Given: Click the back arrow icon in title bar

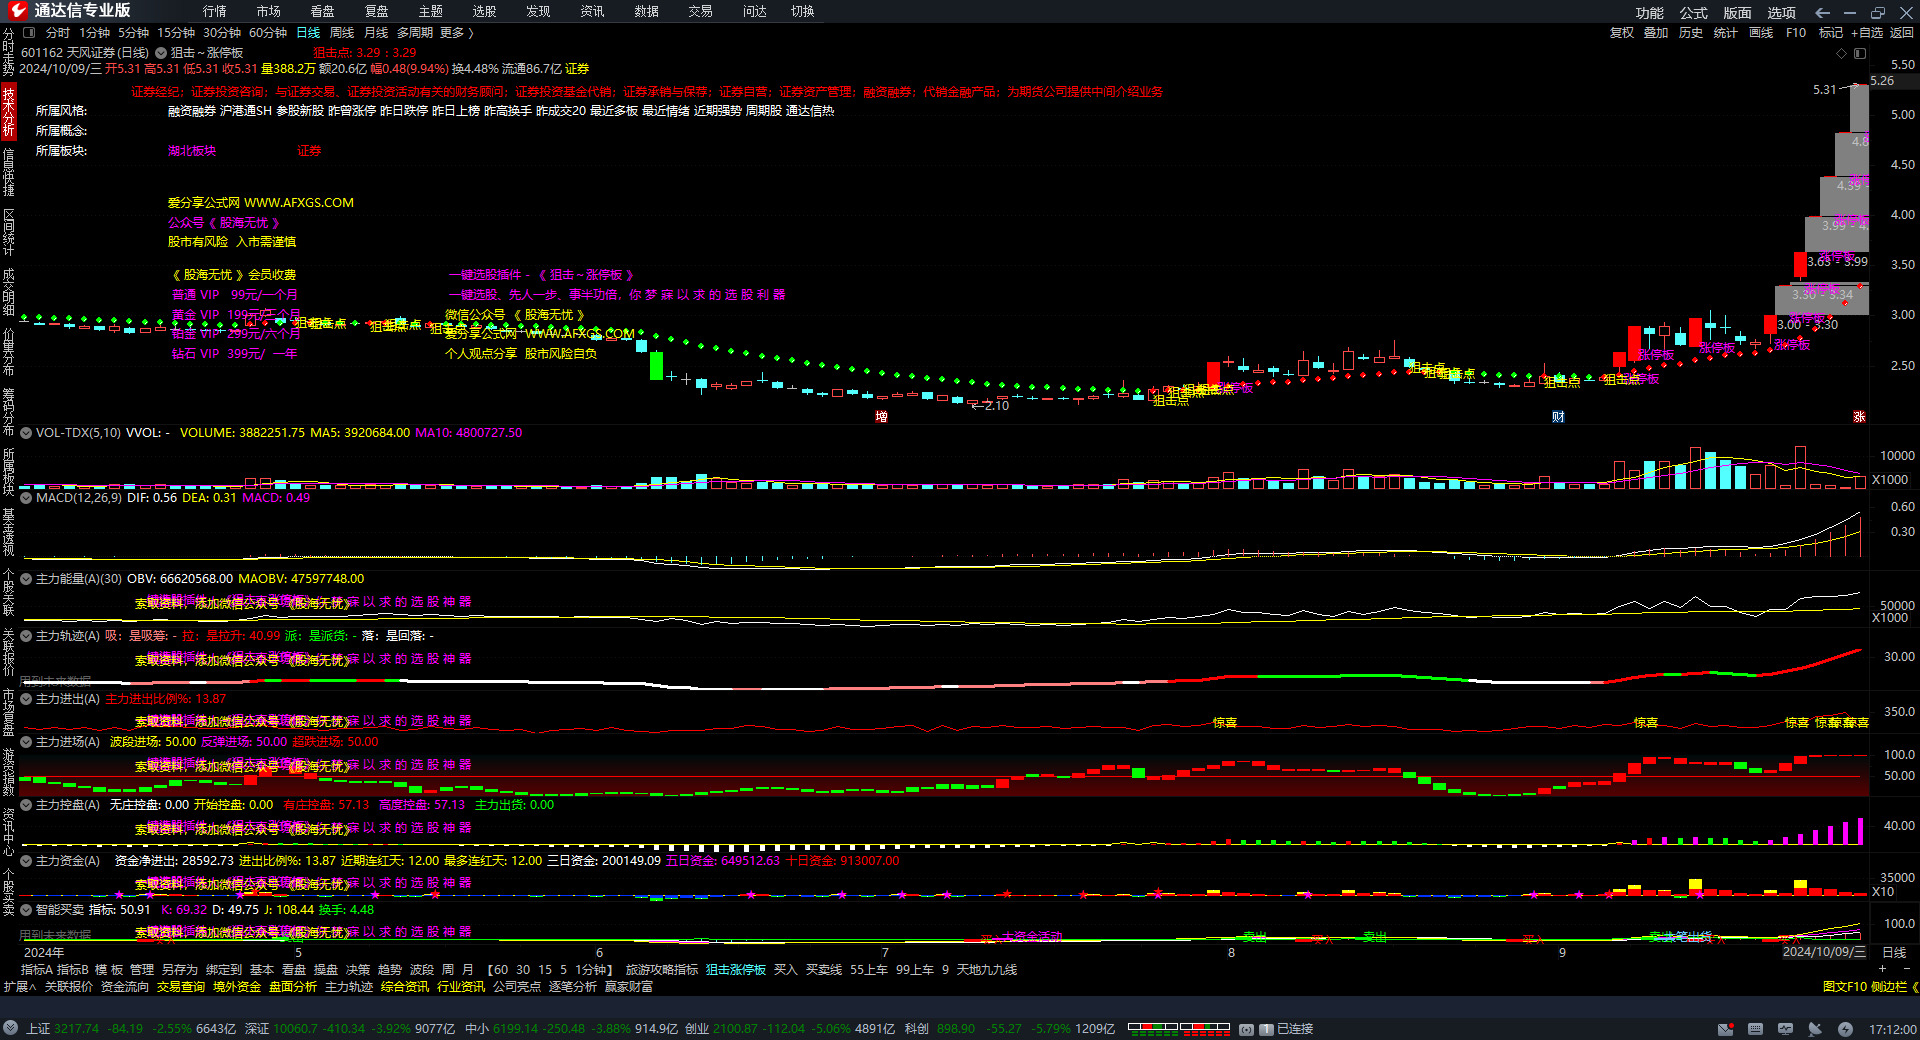Looking at the screenshot, I should (1822, 12).
